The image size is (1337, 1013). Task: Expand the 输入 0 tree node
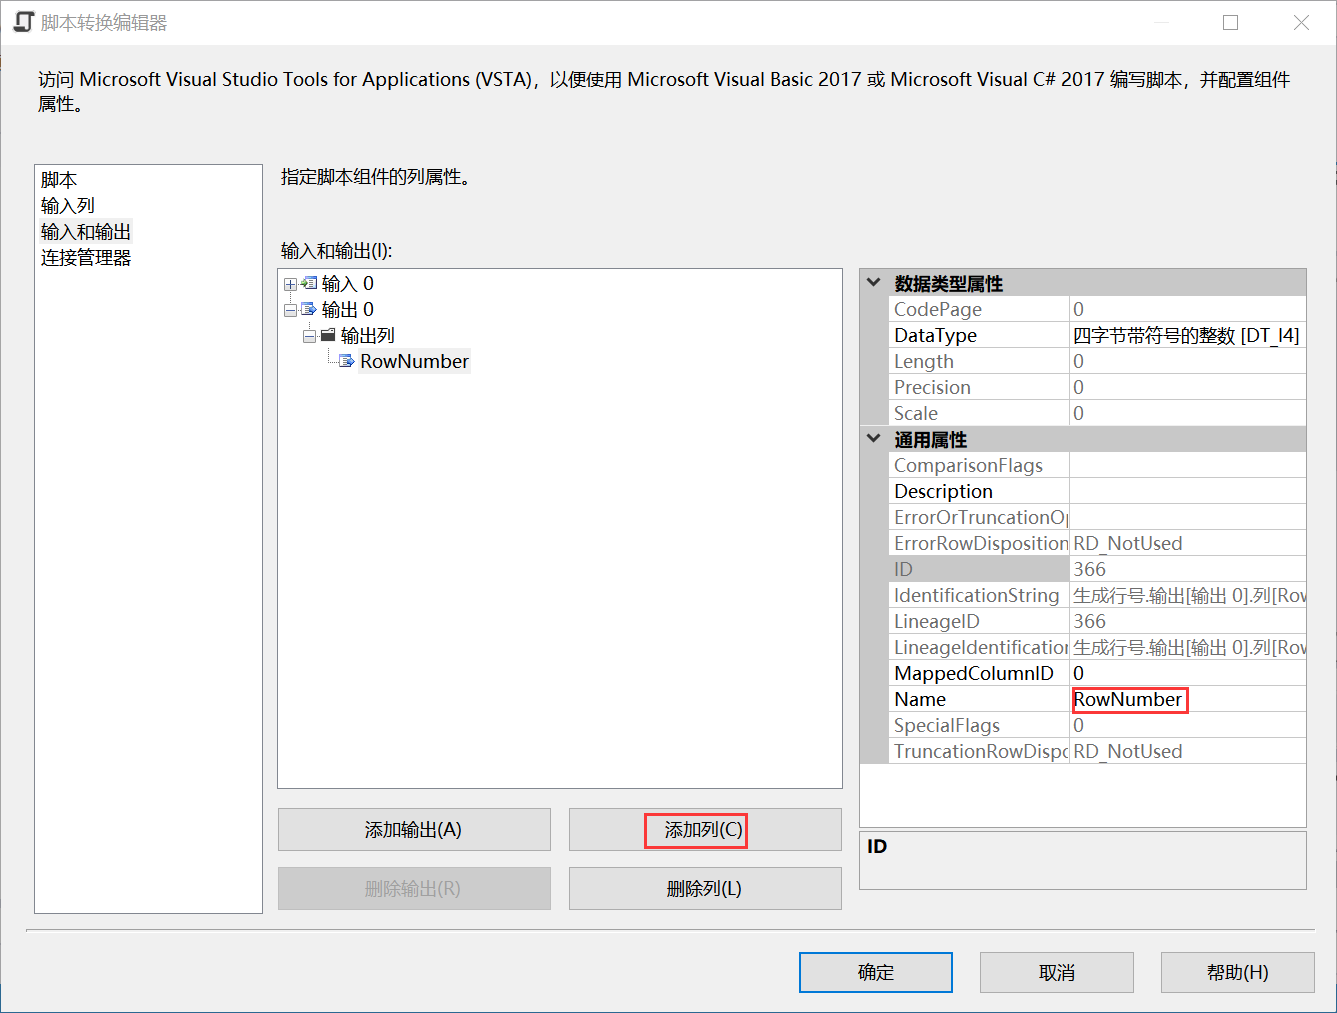290,284
